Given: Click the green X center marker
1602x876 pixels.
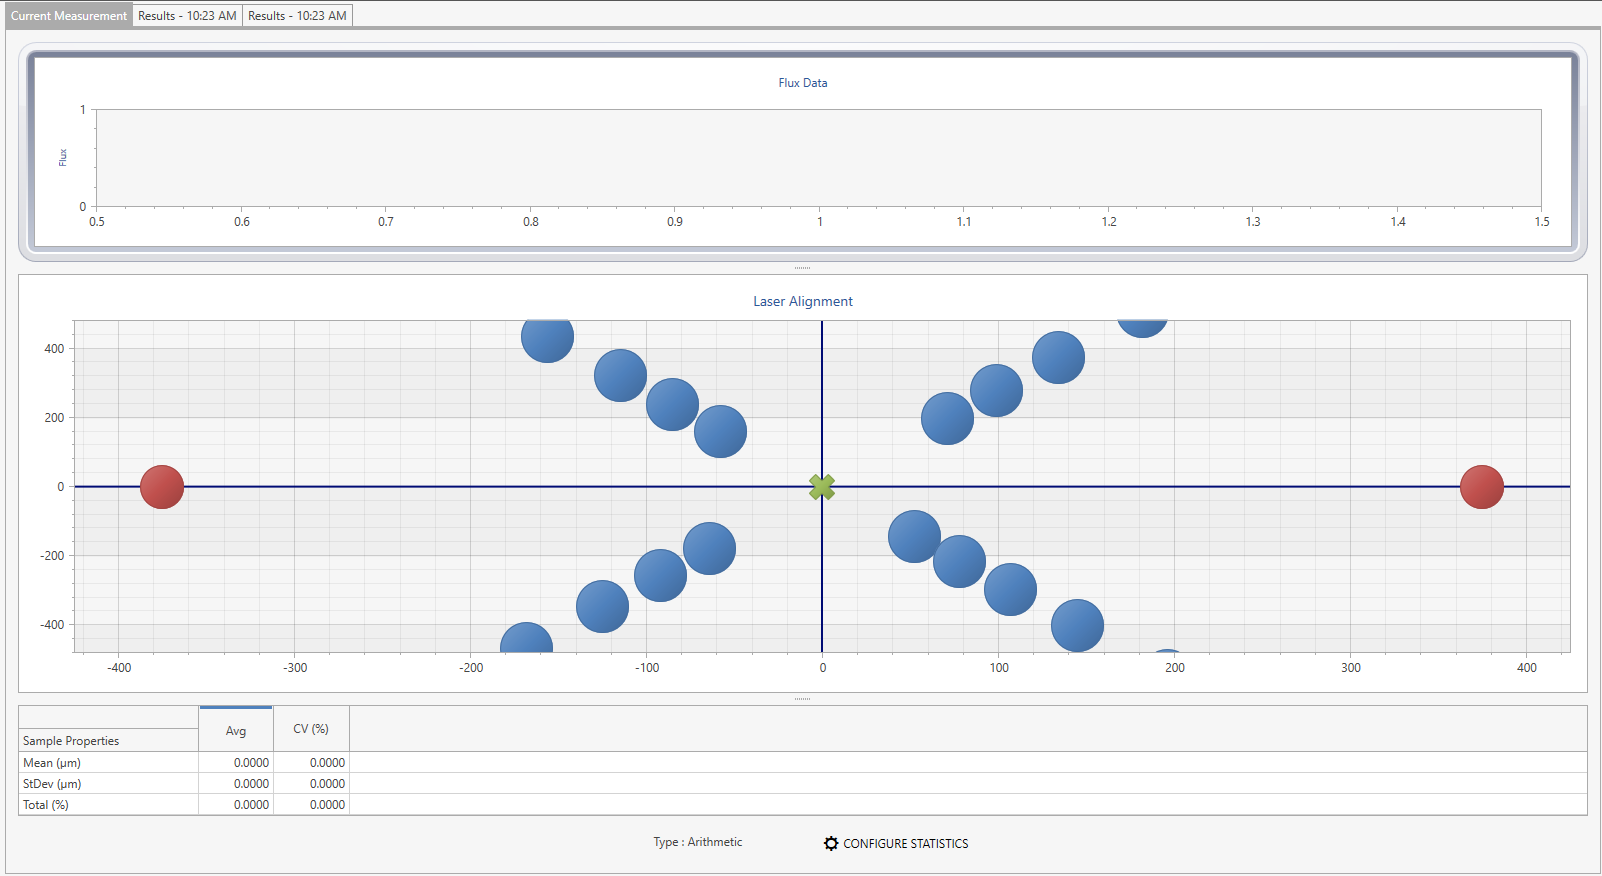Looking at the screenshot, I should pyautogui.click(x=822, y=487).
